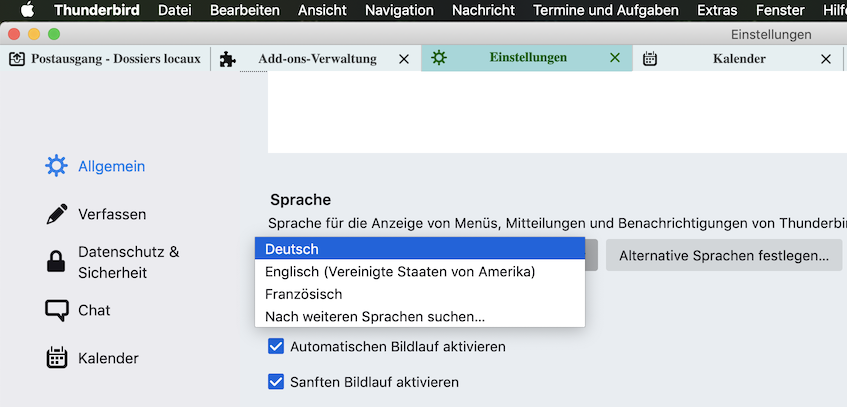Click the Verfassen pencil icon
This screenshot has width=847, height=407.
pyautogui.click(x=57, y=214)
